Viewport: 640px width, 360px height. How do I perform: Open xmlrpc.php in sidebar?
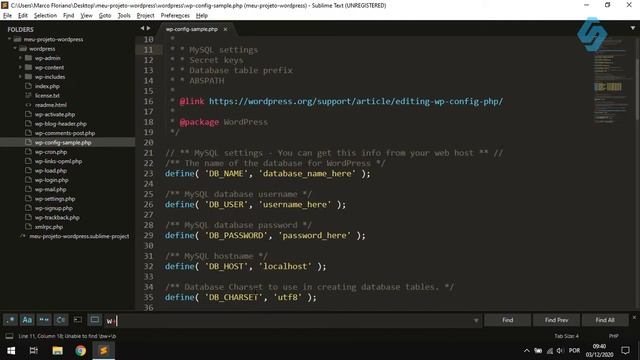coord(49,227)
